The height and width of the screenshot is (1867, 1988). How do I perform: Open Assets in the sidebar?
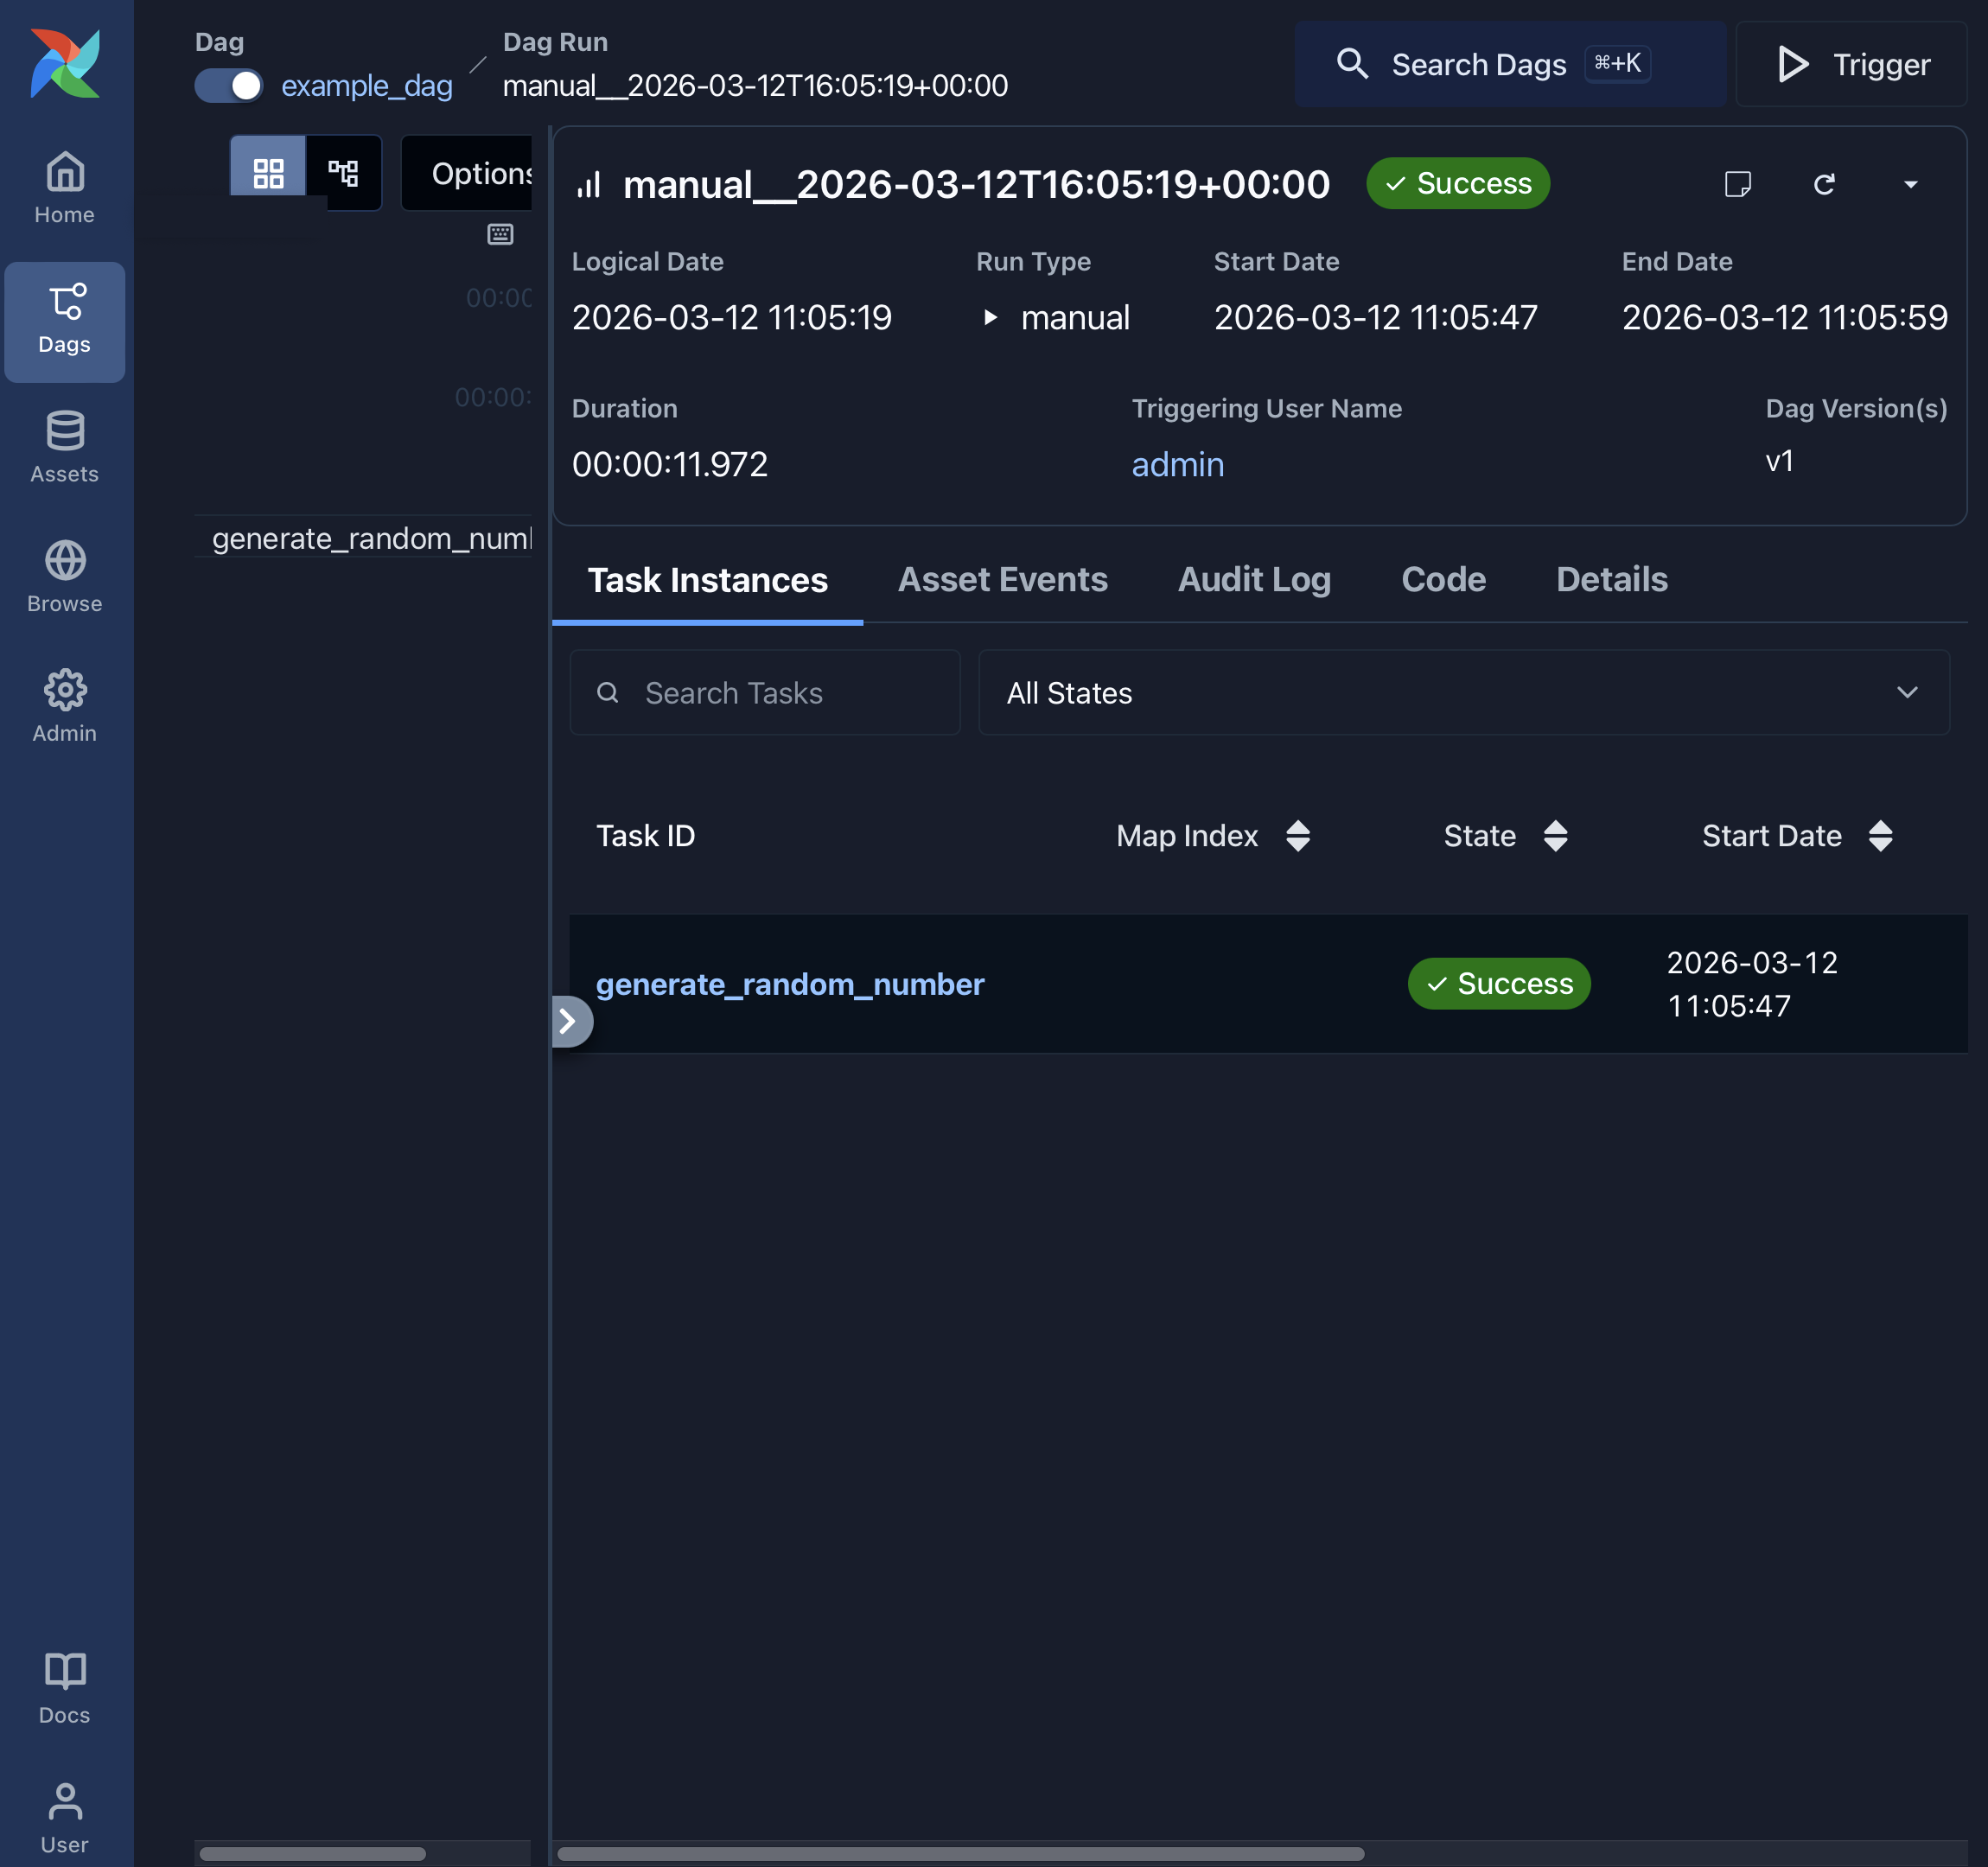[65, 449]
